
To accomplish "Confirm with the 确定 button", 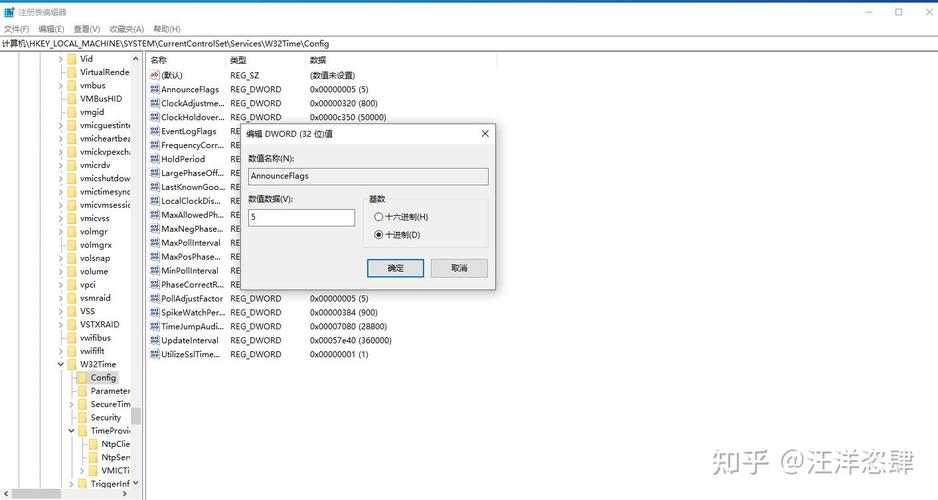I will (x=395, y=268).
